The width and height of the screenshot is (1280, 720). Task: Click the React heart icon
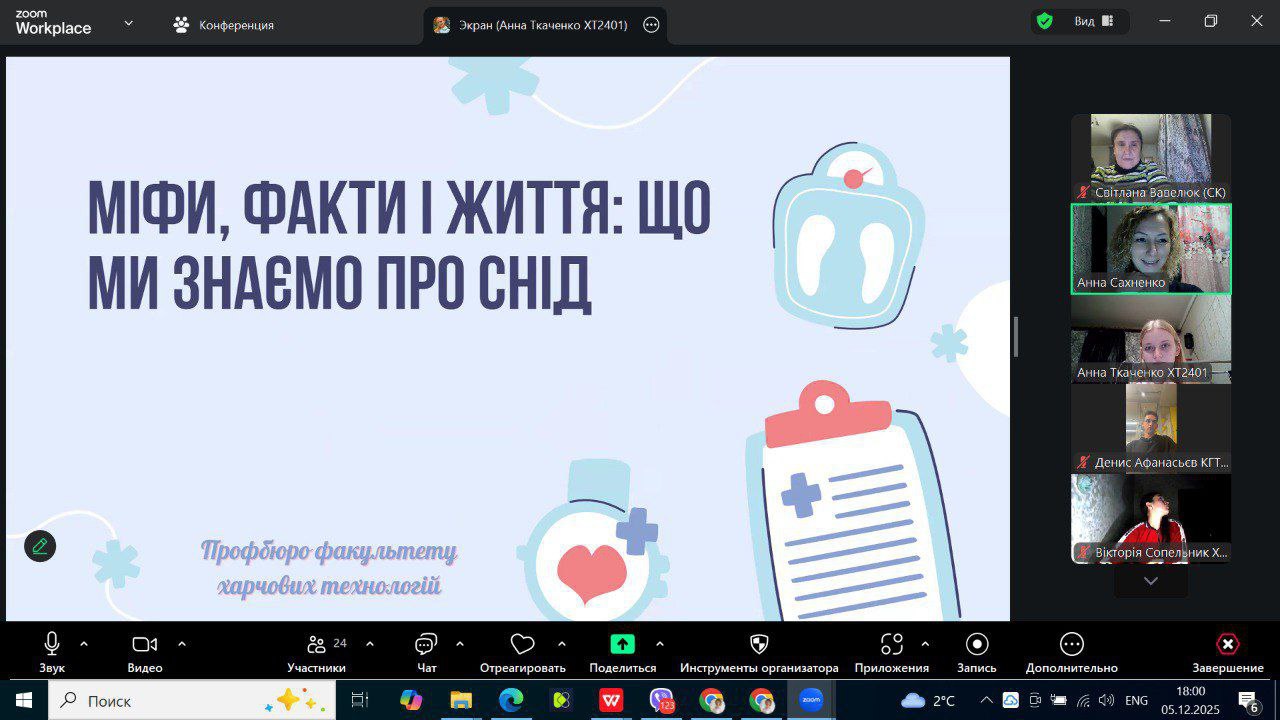pos(522,644)
